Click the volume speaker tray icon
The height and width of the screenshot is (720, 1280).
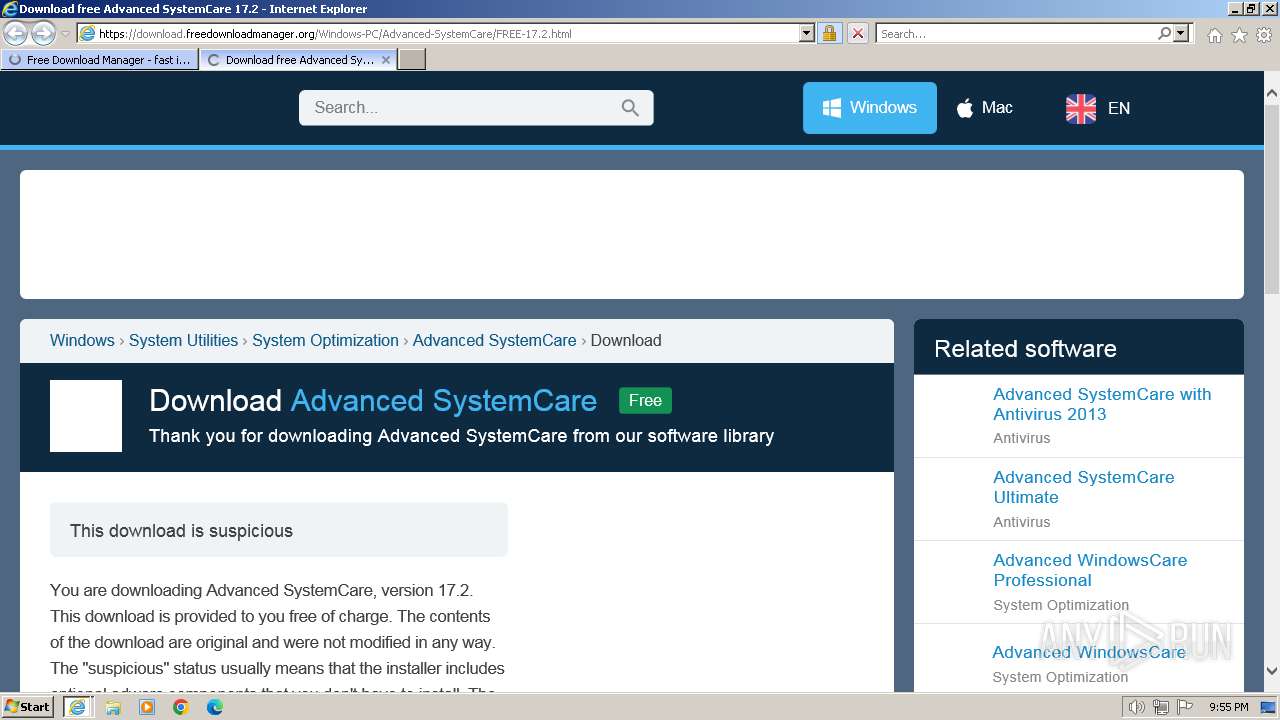pos(1137,707)
